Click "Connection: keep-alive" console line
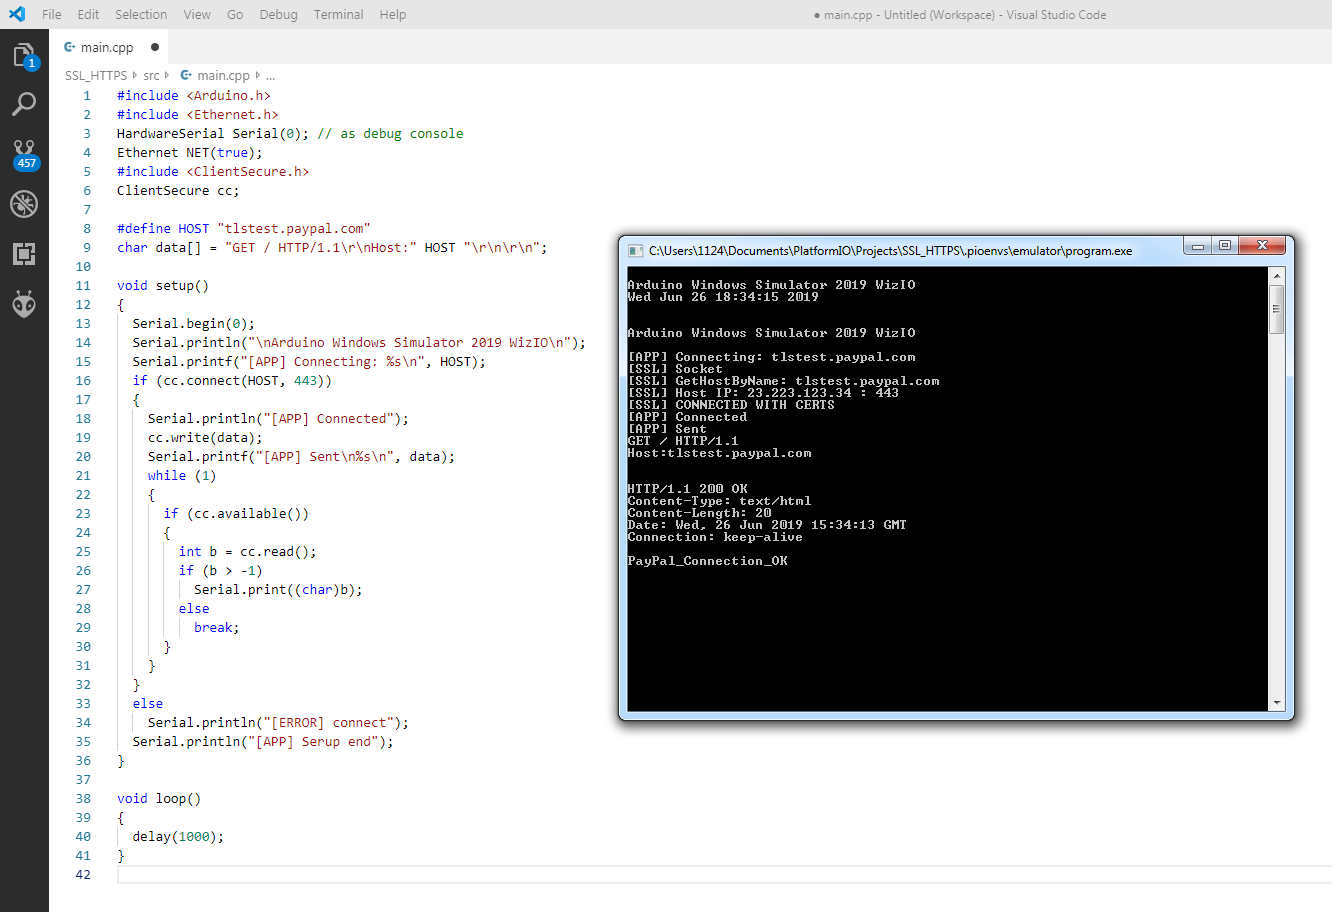 pos(715,537)
